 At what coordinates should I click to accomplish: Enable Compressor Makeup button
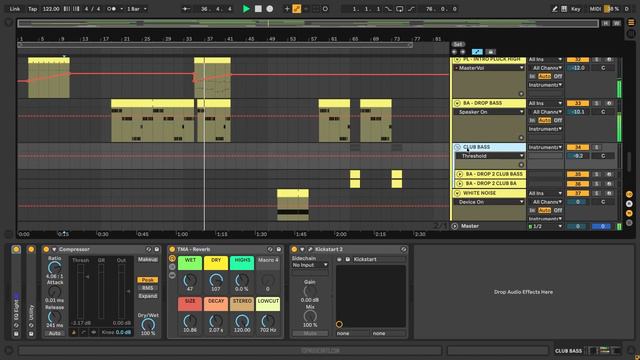(148, 260)
